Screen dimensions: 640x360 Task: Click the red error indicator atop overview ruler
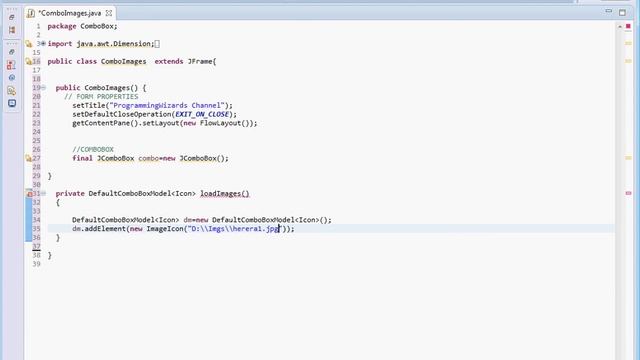tap(628, 26)
